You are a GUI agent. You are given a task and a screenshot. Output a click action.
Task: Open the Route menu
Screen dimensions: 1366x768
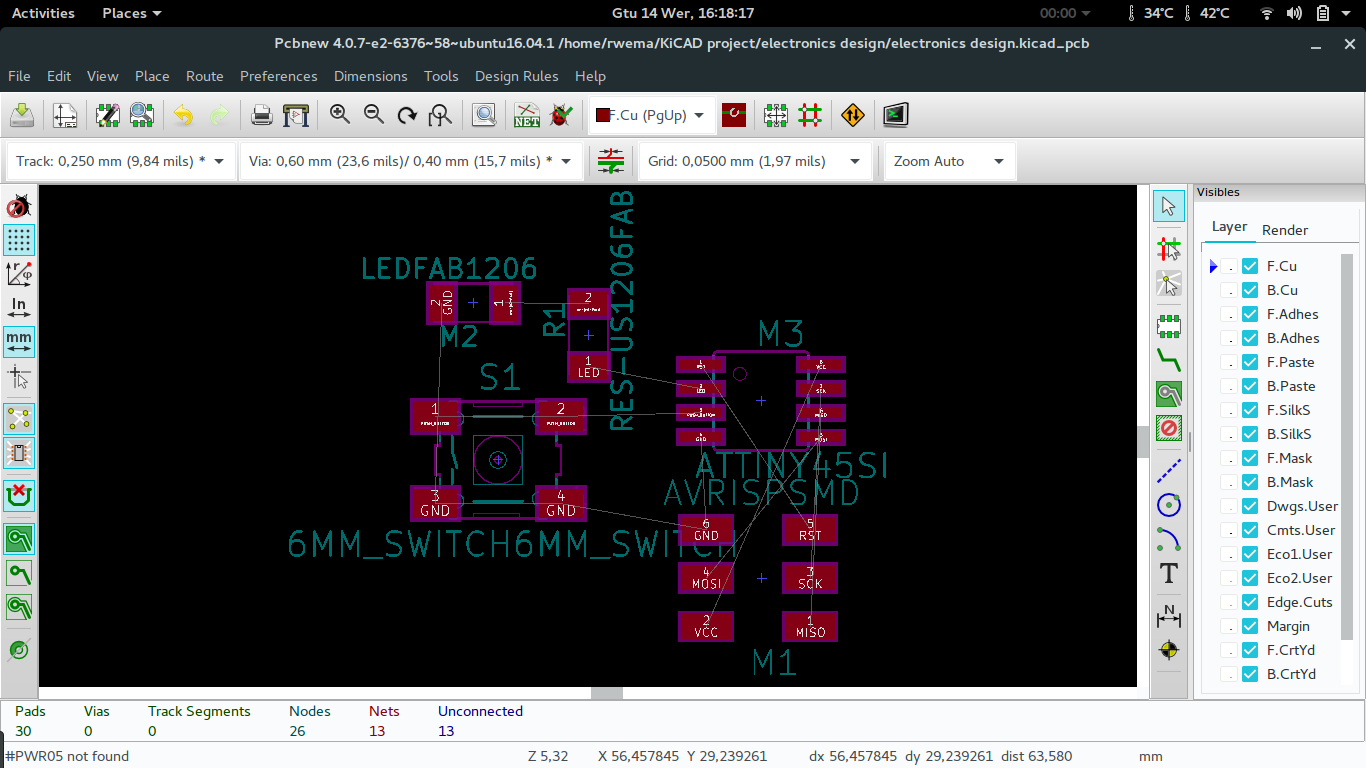point(204,76)
